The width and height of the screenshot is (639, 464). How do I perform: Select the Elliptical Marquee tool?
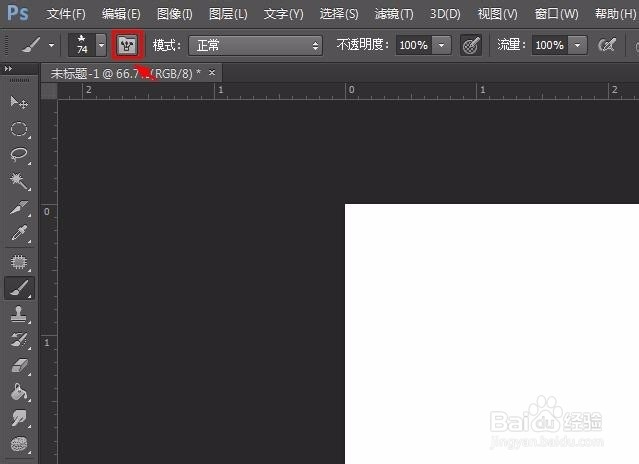pos(19,129)
